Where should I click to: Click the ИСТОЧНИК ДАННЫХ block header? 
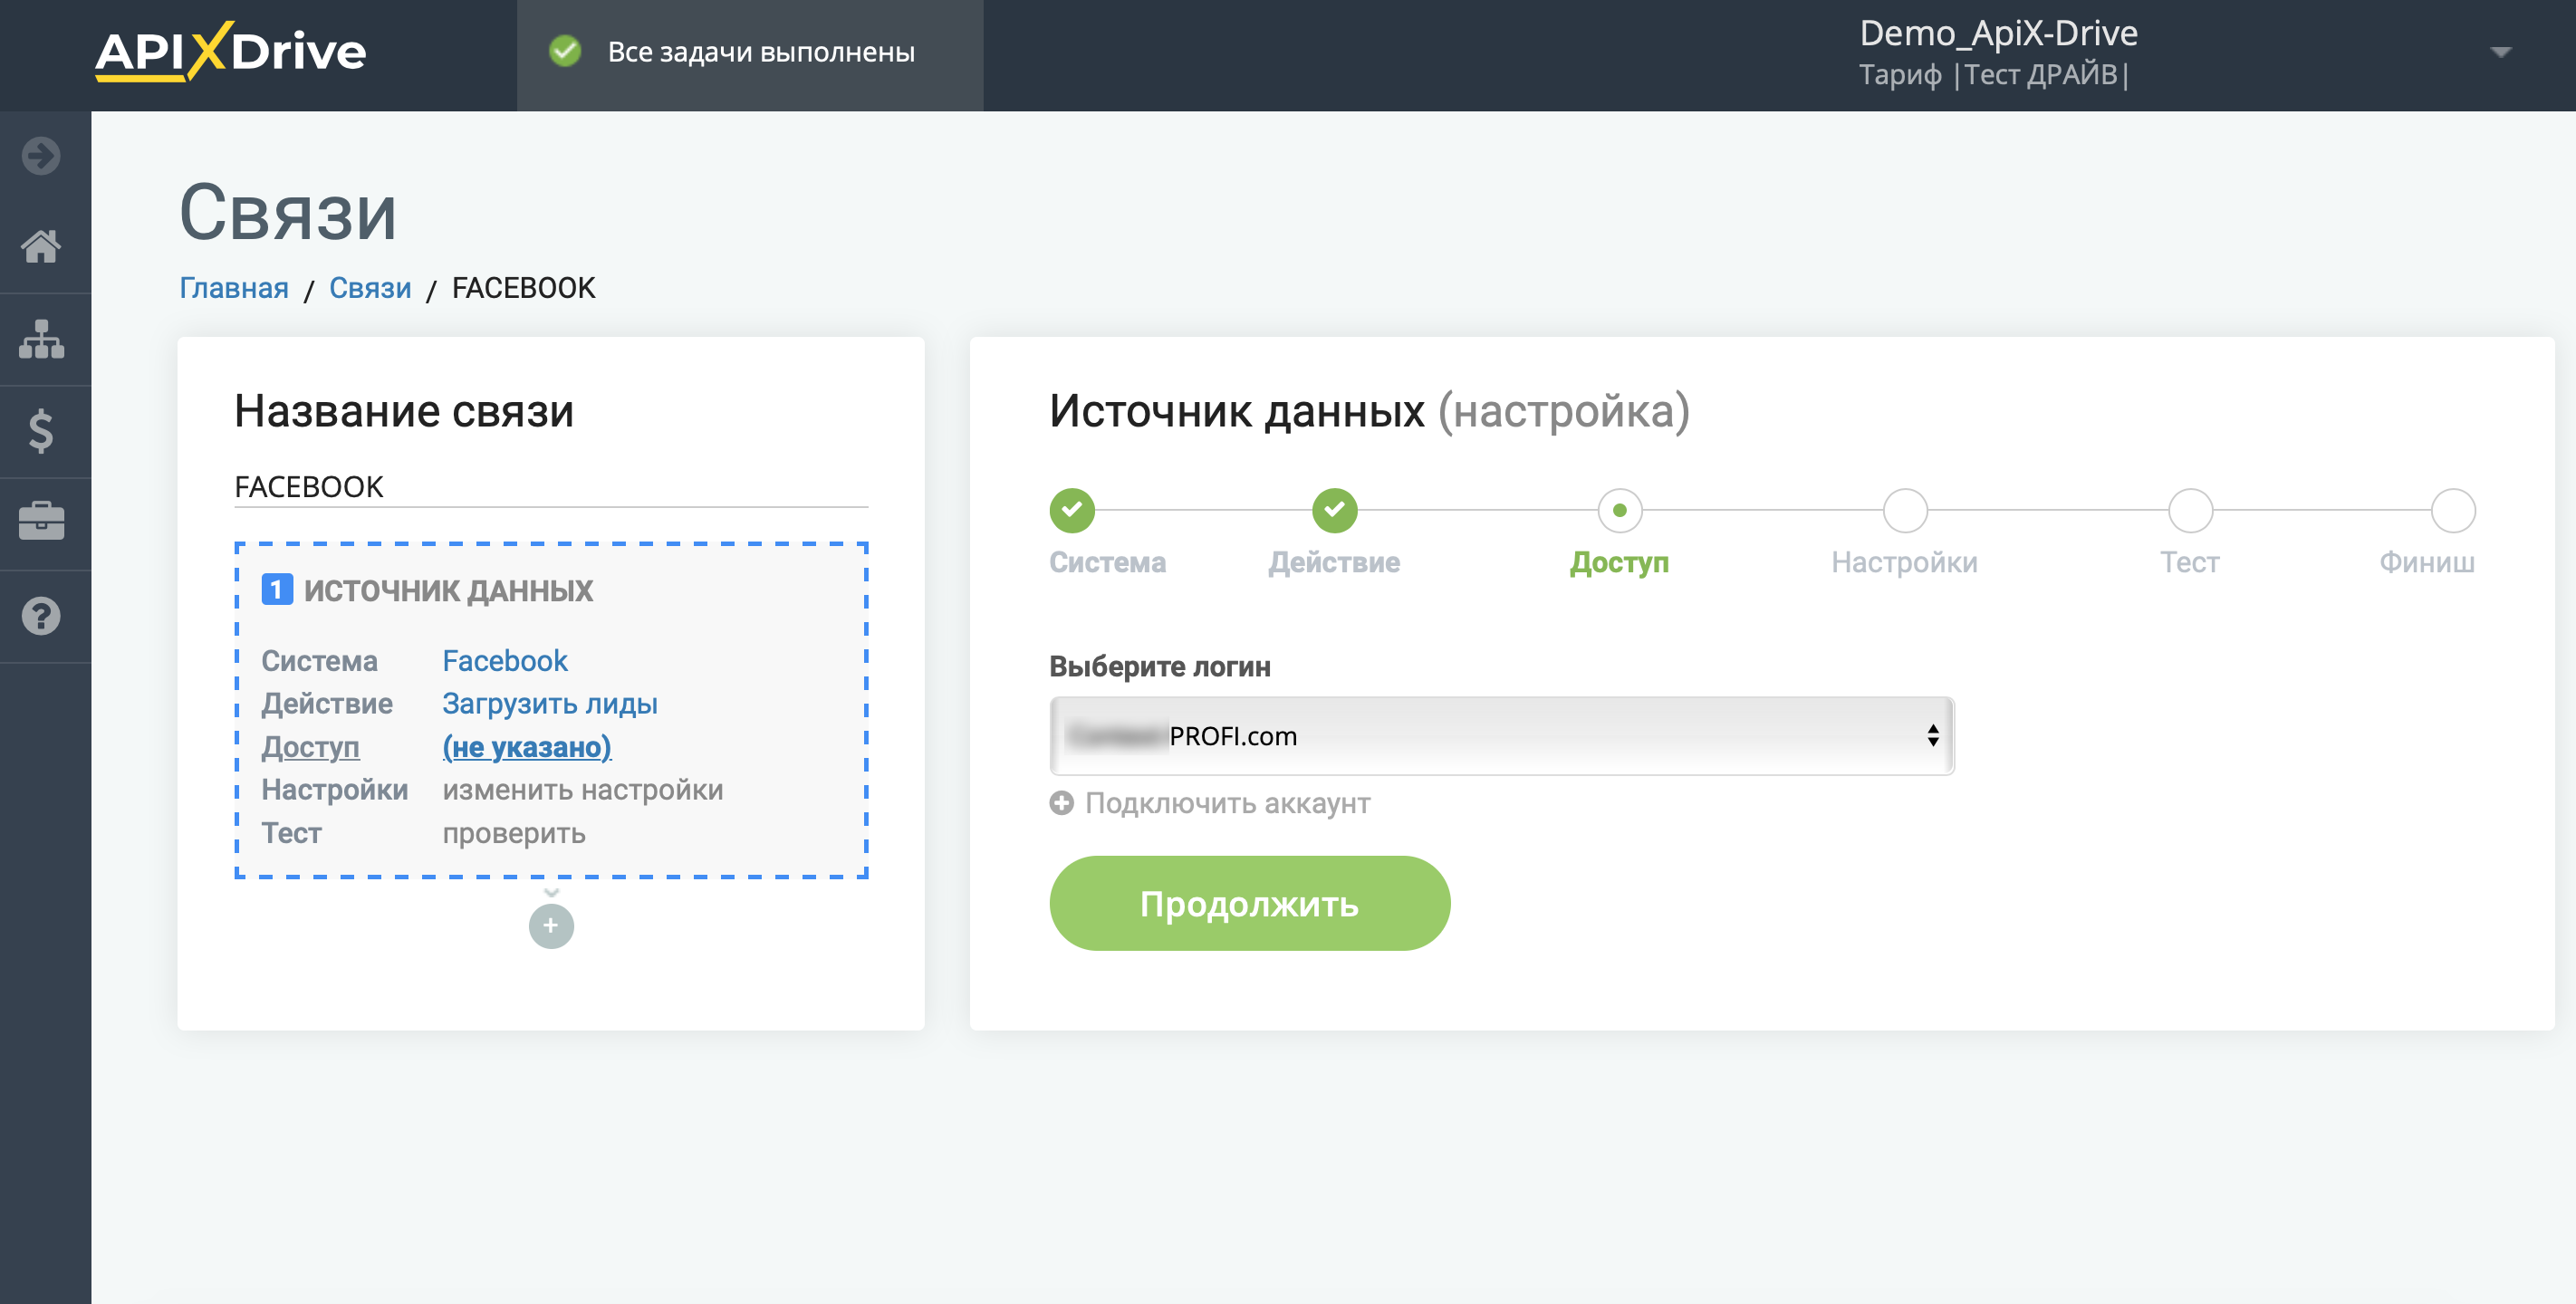pos(448,590)
